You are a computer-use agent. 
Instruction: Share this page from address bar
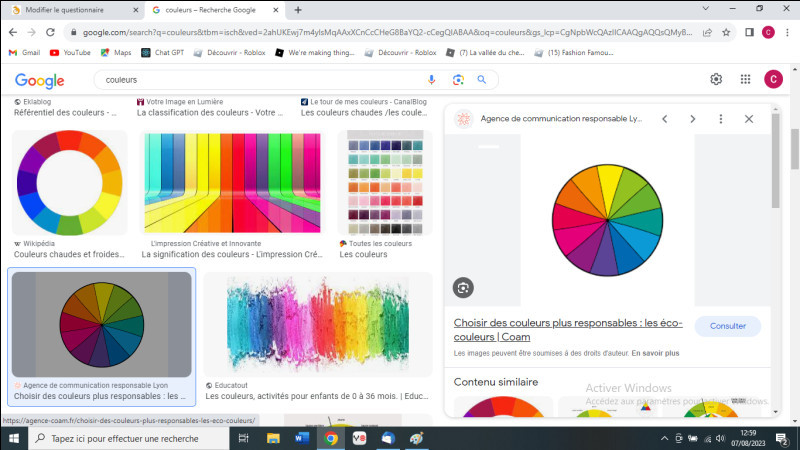pyautogui.click(x=707, y=32)
